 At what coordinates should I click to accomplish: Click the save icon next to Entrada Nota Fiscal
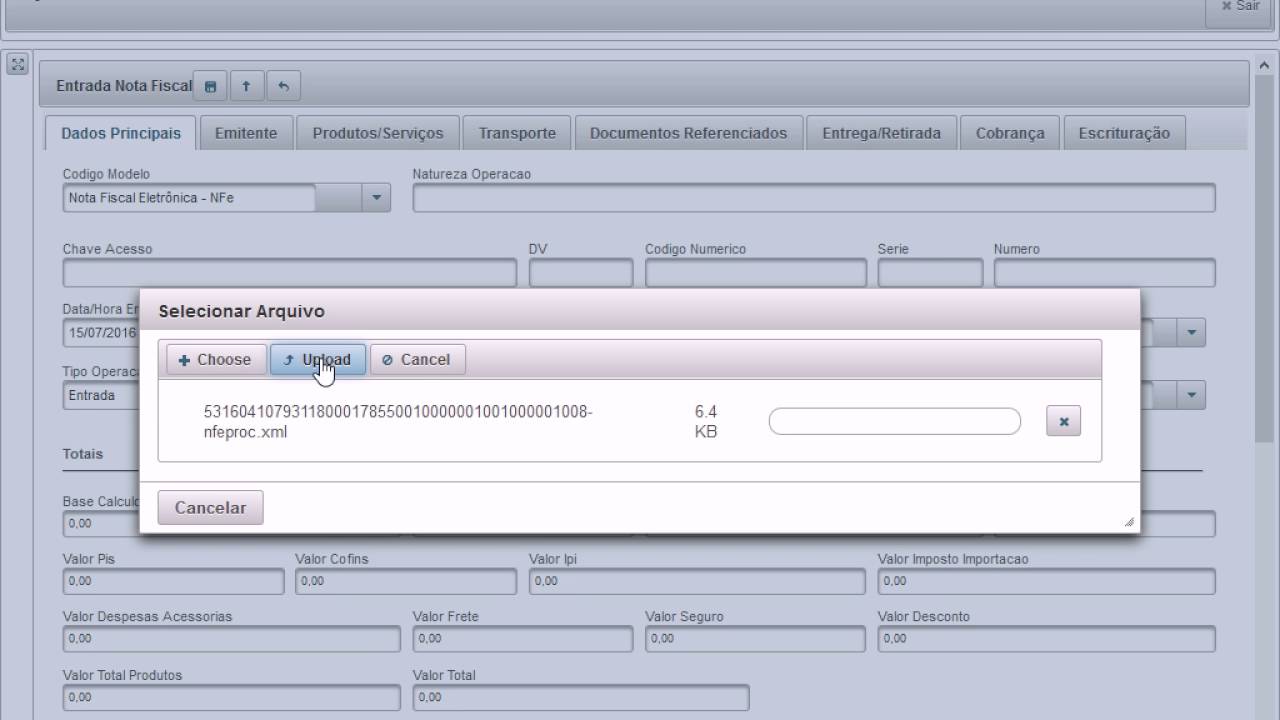[210, 86]
